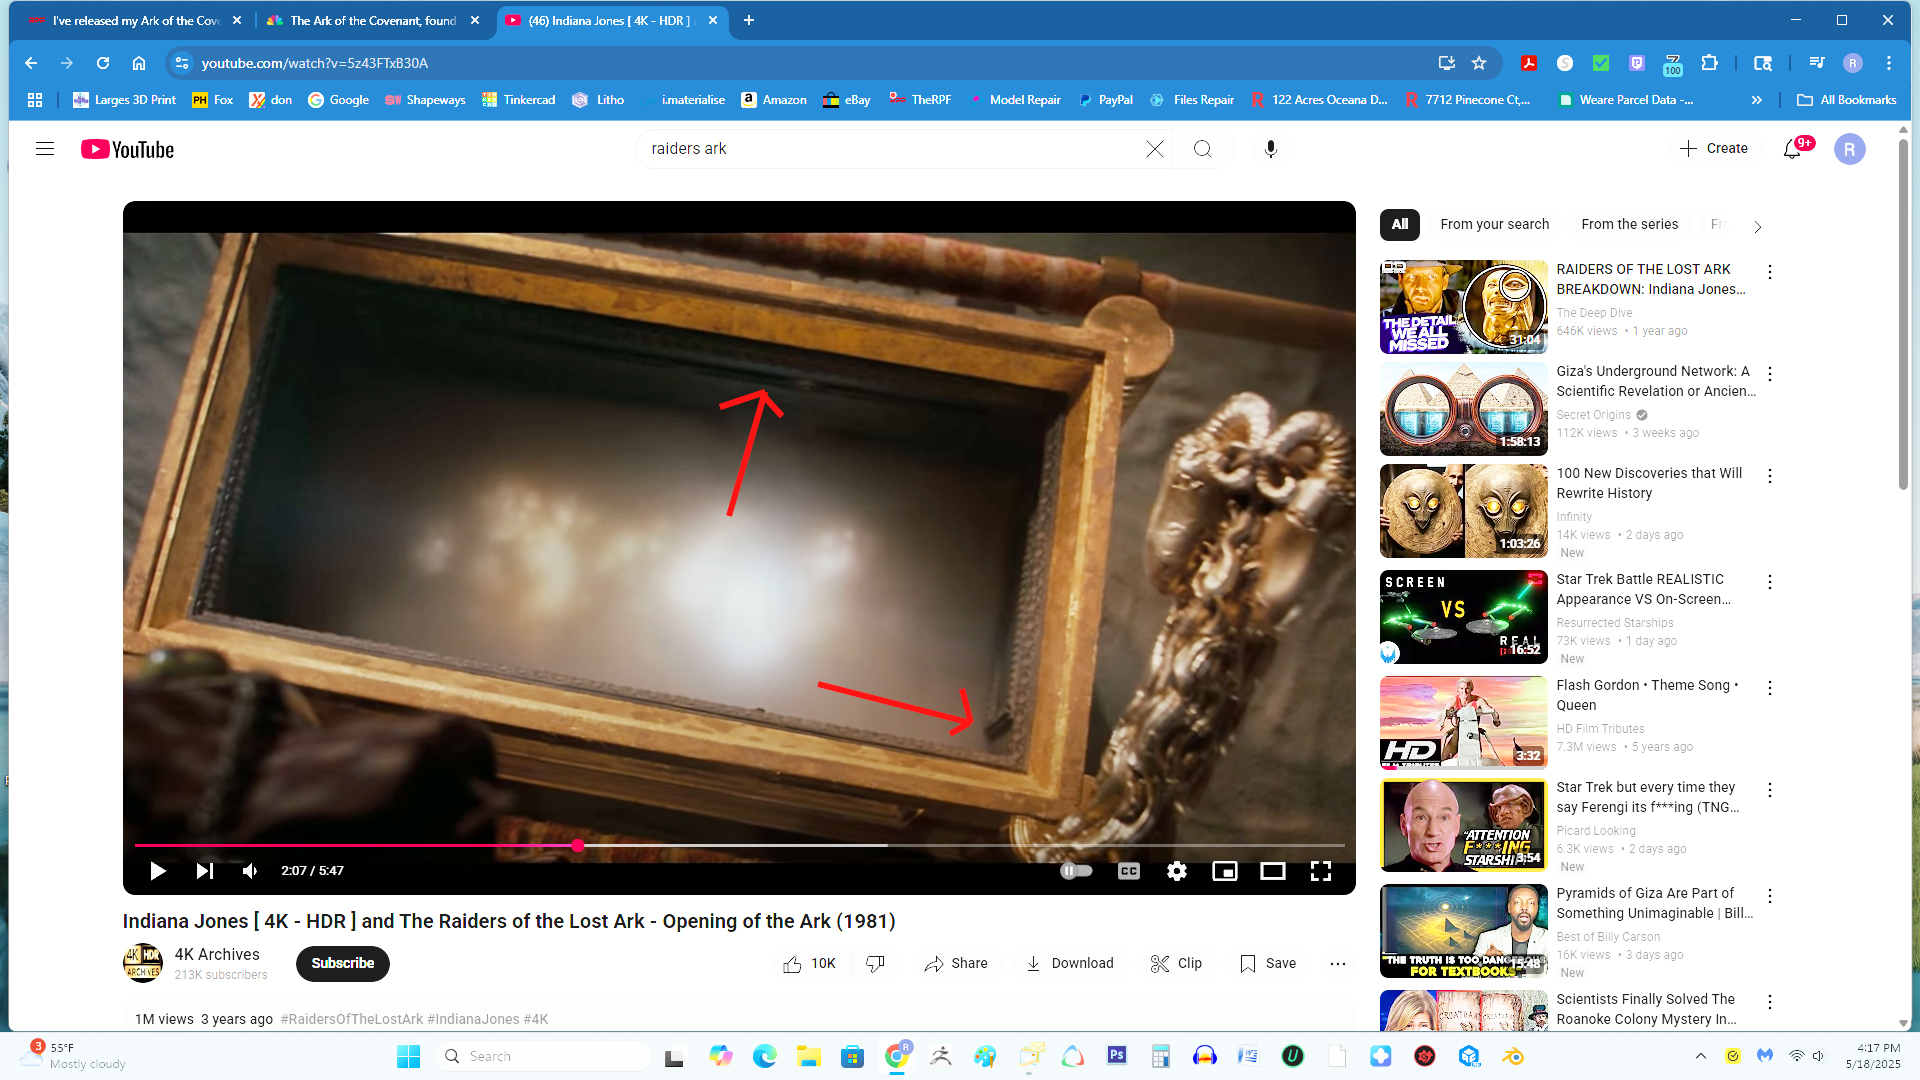Open Tinkercad bookmark

pos(518,100)
